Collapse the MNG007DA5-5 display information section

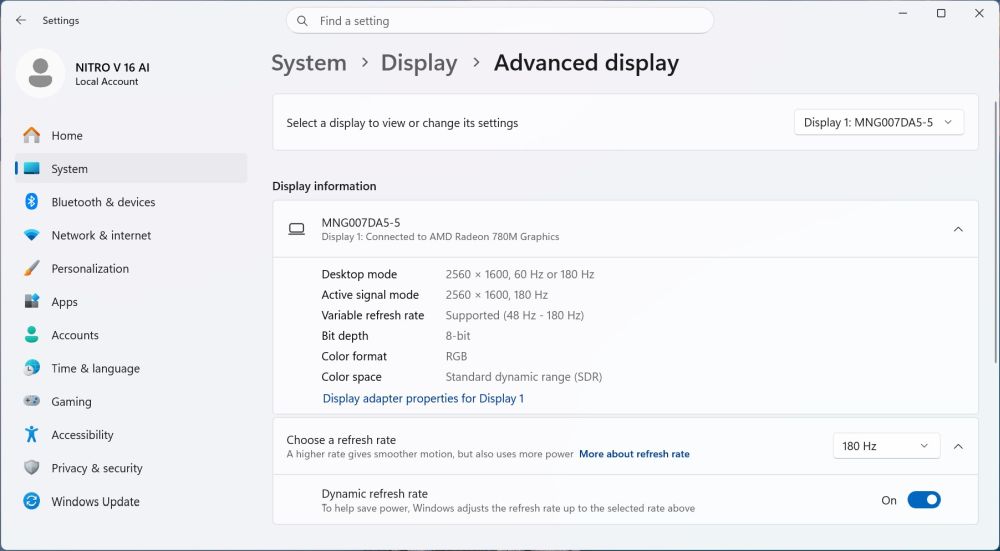[958, 229]
